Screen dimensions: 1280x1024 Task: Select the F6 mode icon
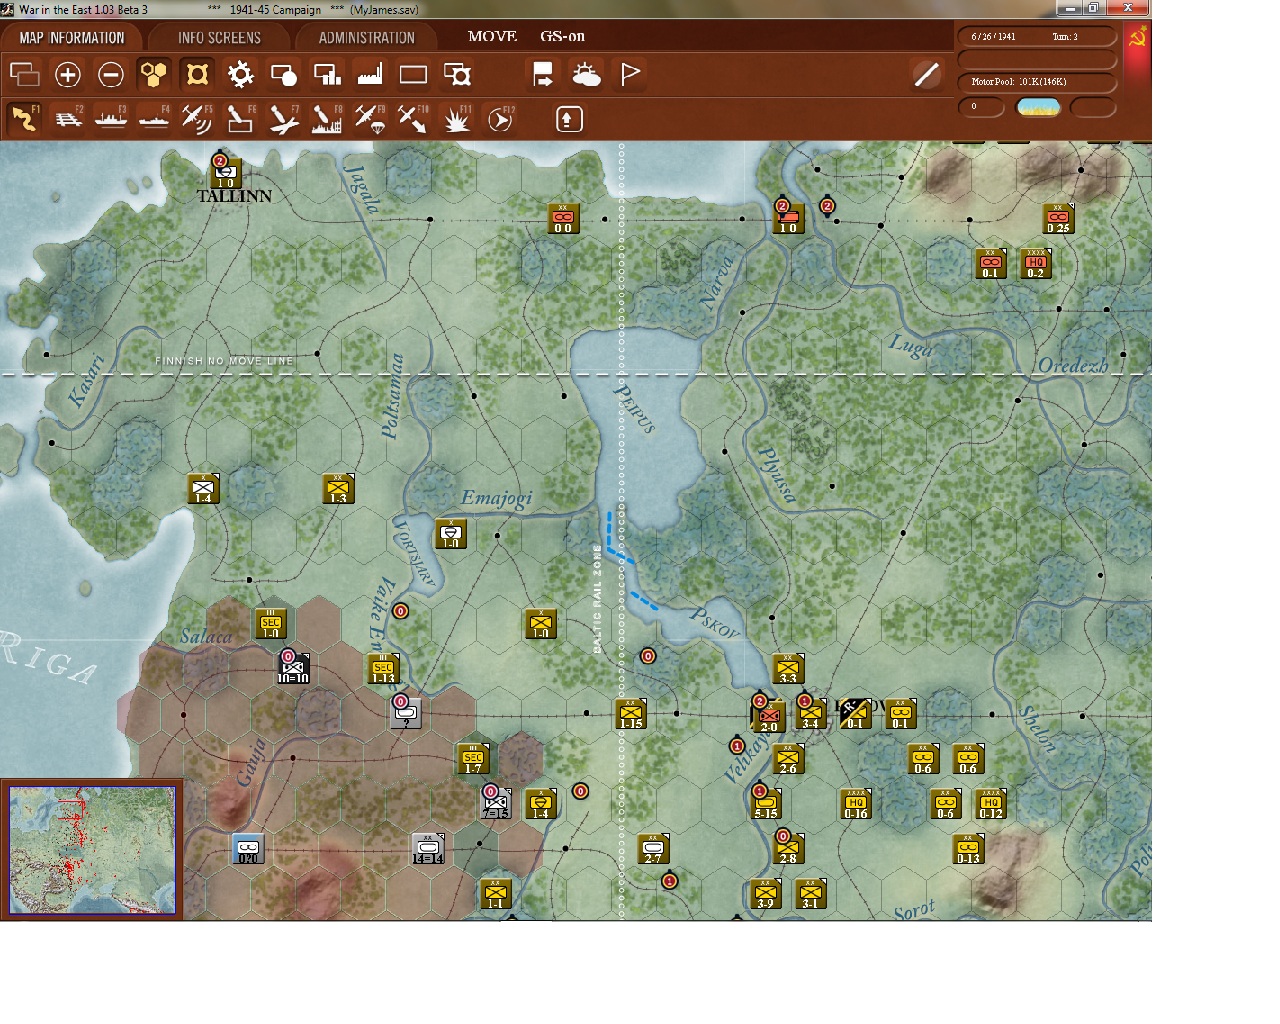239,118
